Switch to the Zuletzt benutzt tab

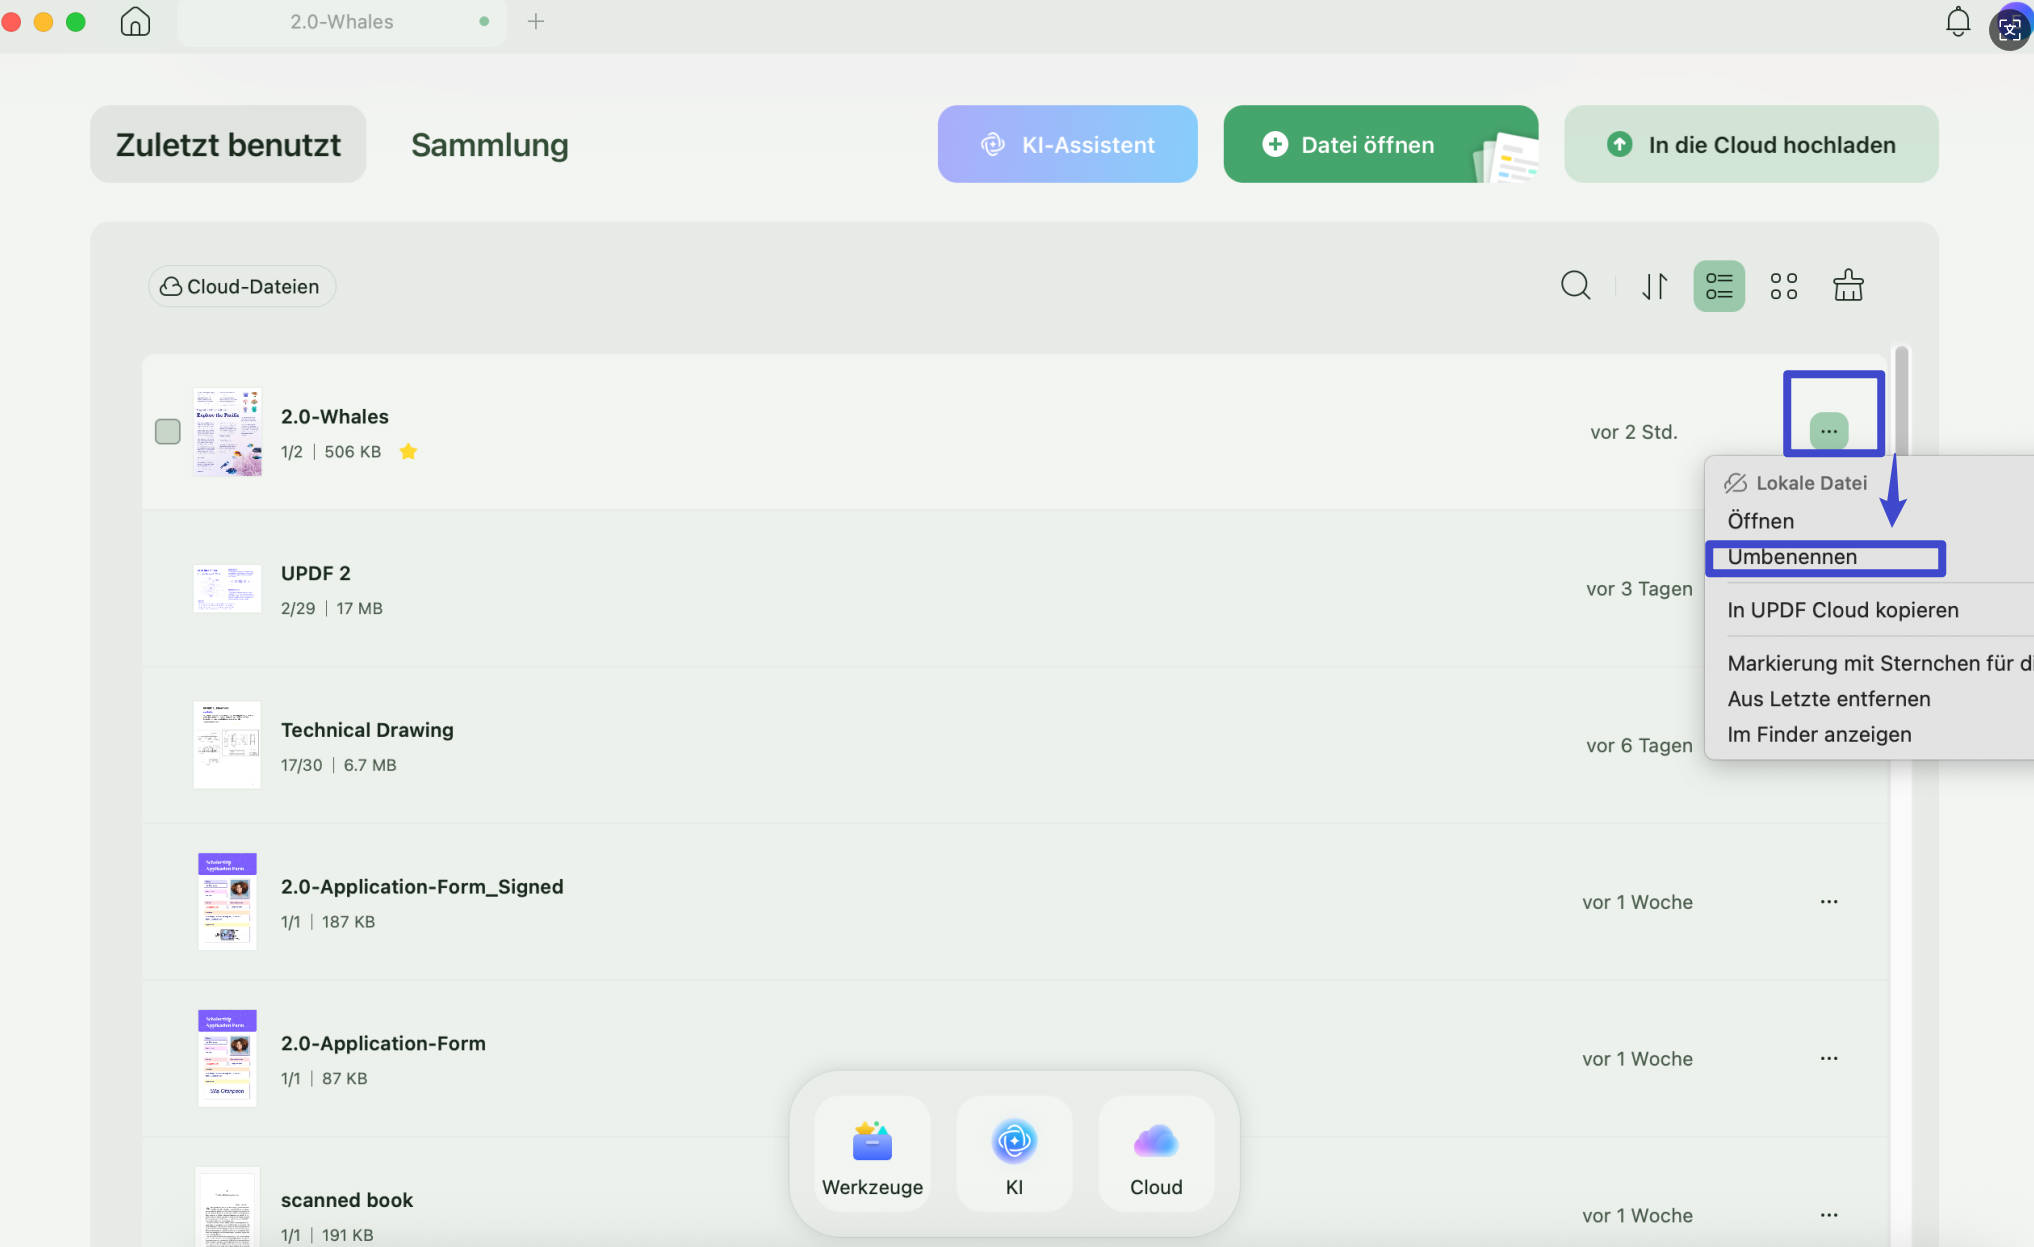click(228, 144)
